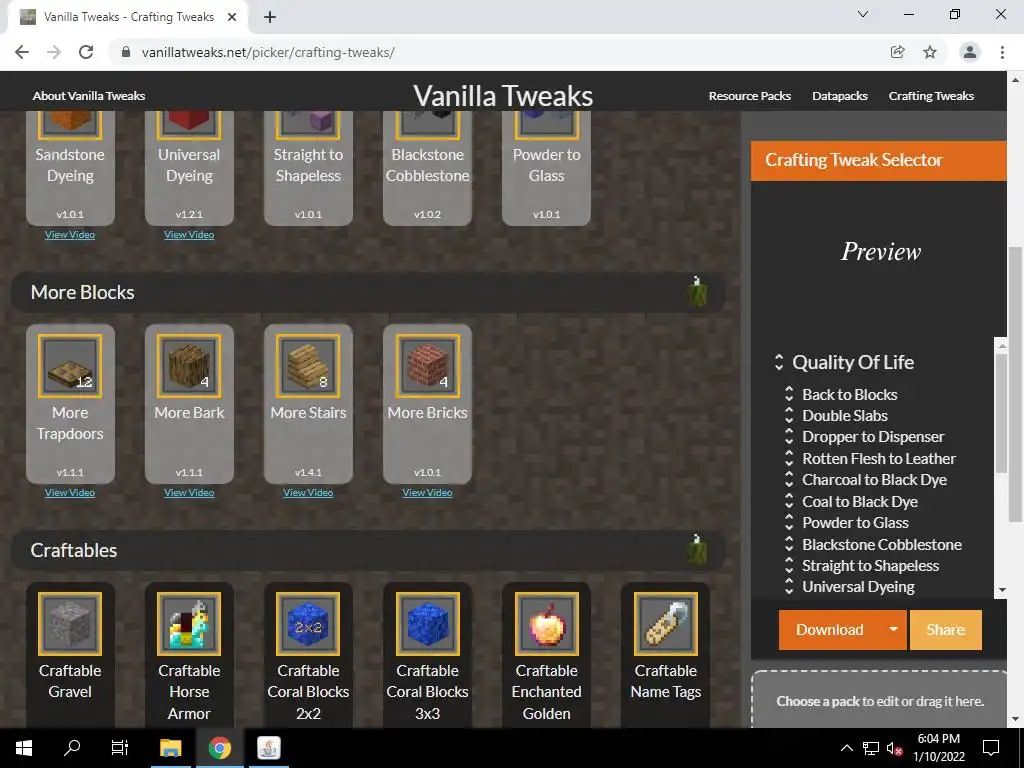
Task: Close the Vanilla Tweaks browser tab
Action: pyautogui.click(x=232, y=17)
